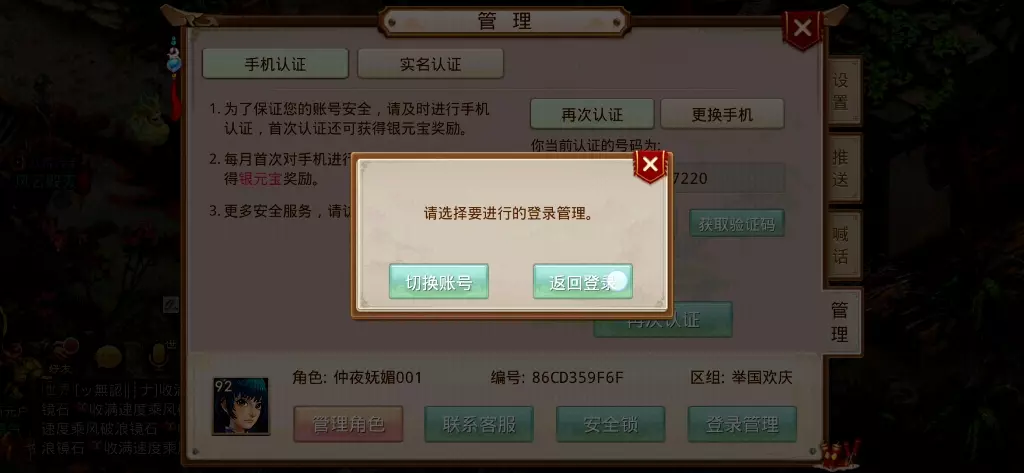
Task: Close the 管理 settings window
Action: [803, 29]
